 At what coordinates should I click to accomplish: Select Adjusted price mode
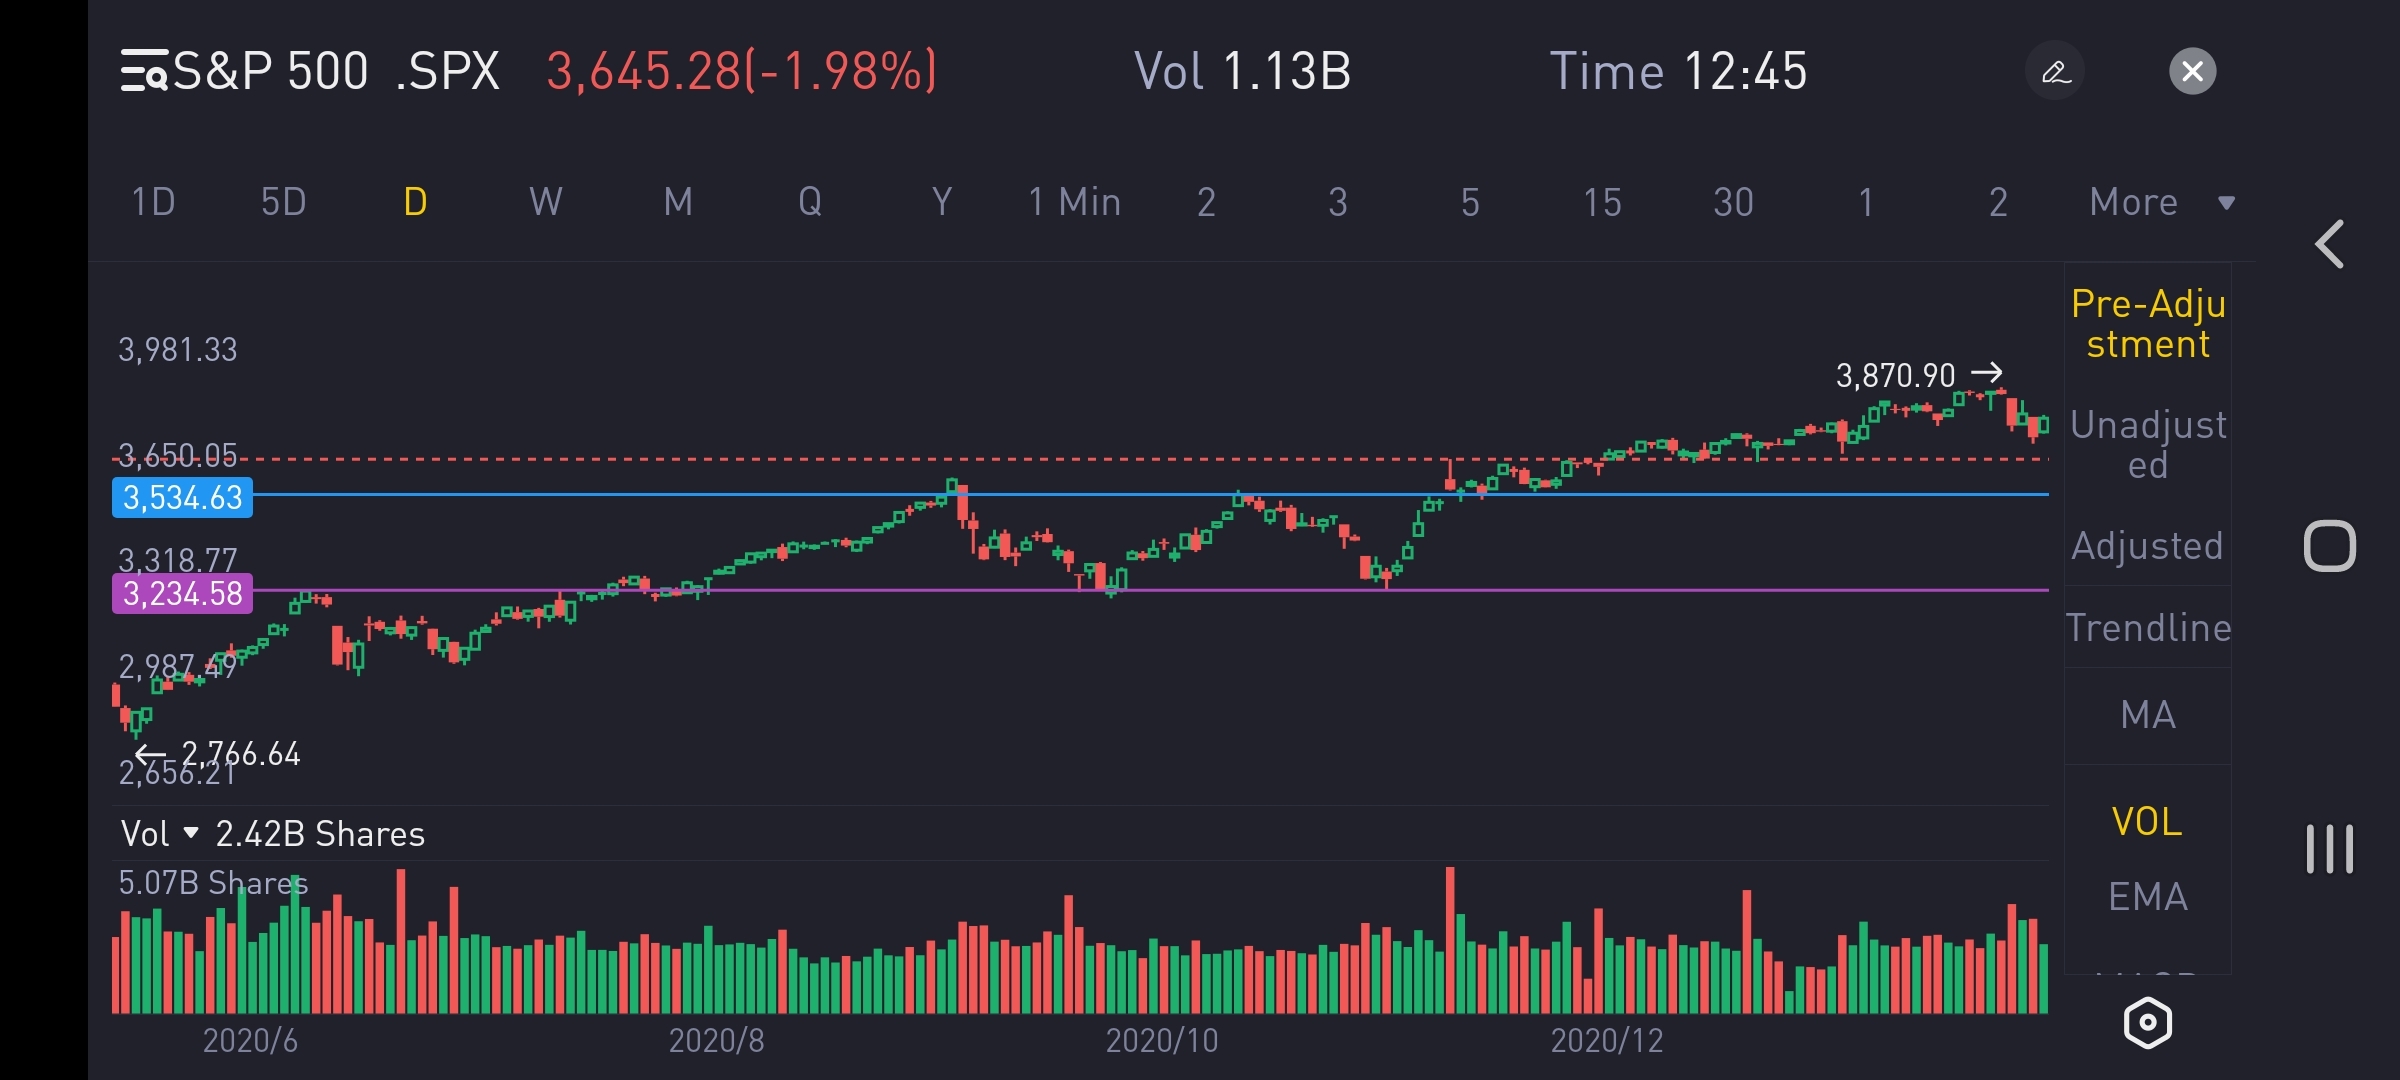tap(2147, 546)
